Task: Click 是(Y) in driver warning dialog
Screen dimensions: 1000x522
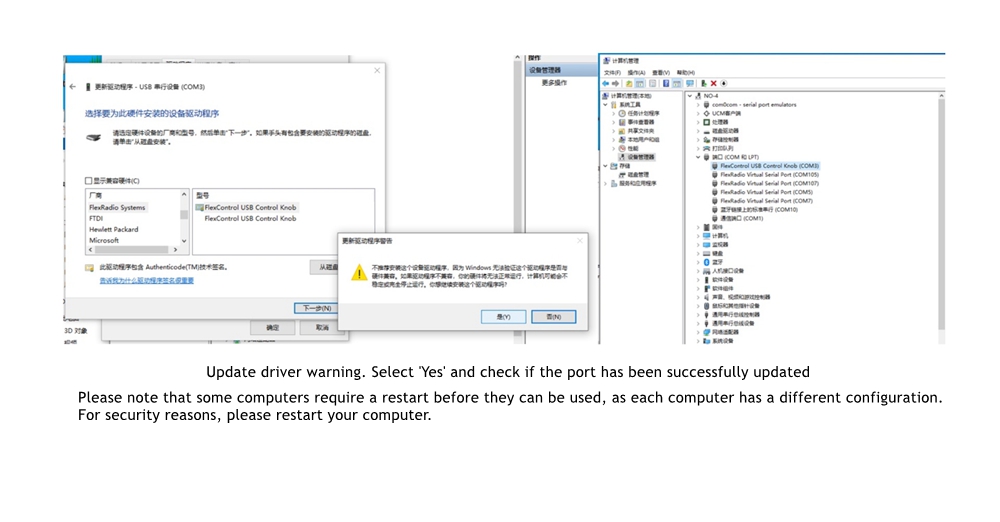Action: coord(503,316)
